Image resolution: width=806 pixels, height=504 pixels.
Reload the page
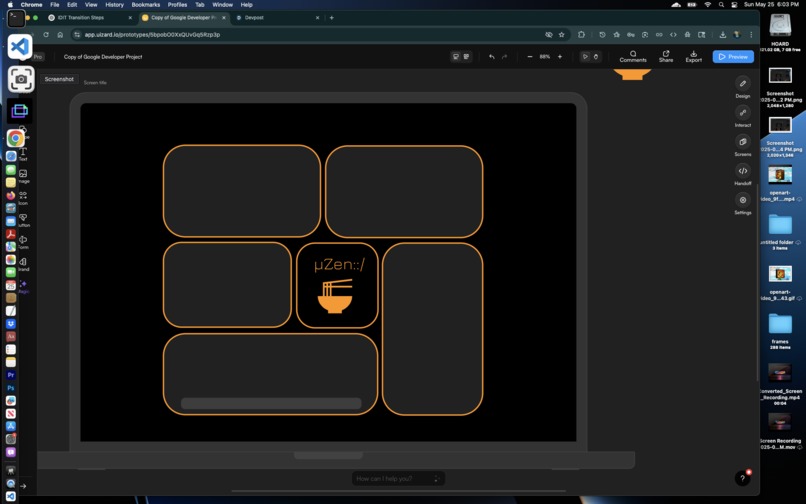[46, 34]
